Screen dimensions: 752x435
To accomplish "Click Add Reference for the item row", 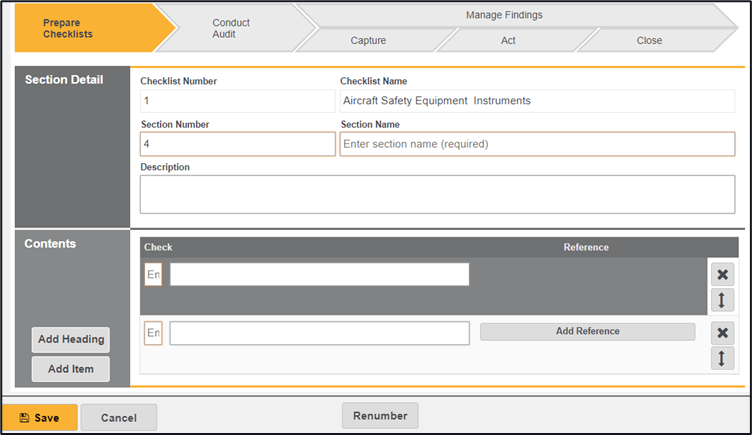I will pyautogui.click(x=587, y=332).
